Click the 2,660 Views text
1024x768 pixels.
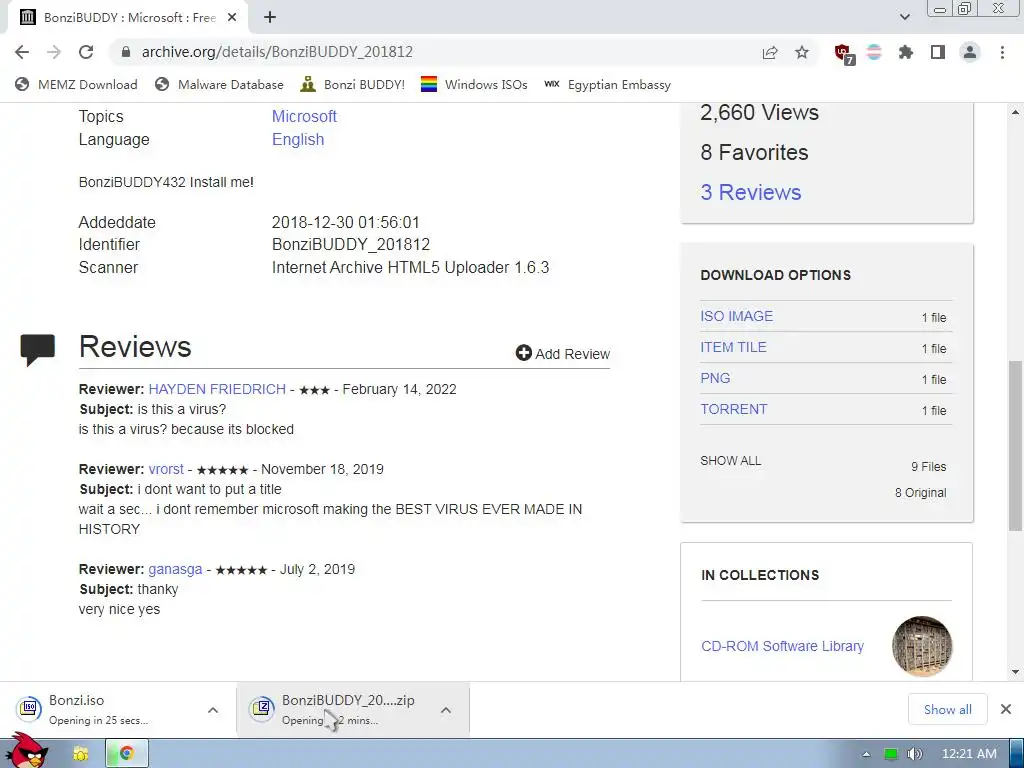coord(760,112)
